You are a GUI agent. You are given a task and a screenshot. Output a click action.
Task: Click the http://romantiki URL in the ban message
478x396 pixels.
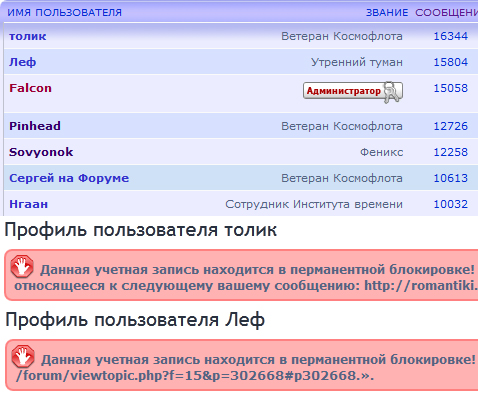[421, 286]
